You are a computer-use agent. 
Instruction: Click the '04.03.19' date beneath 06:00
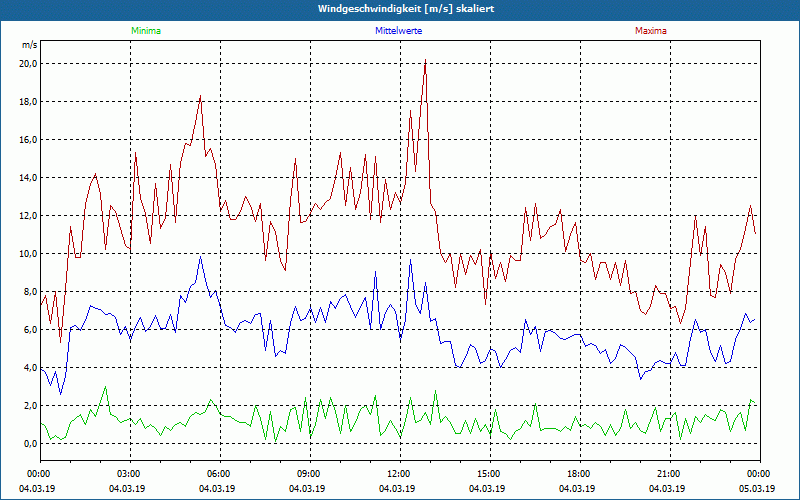[x=217, y=488]
